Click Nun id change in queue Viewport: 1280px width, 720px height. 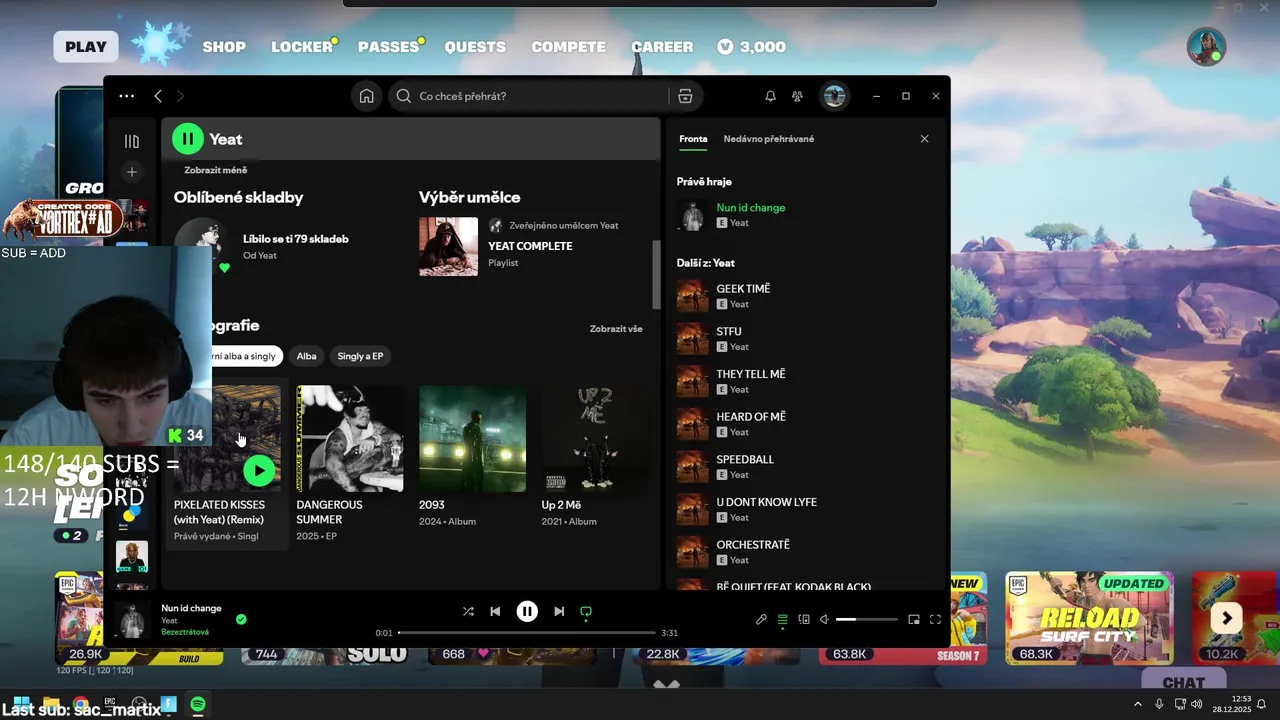751,208
